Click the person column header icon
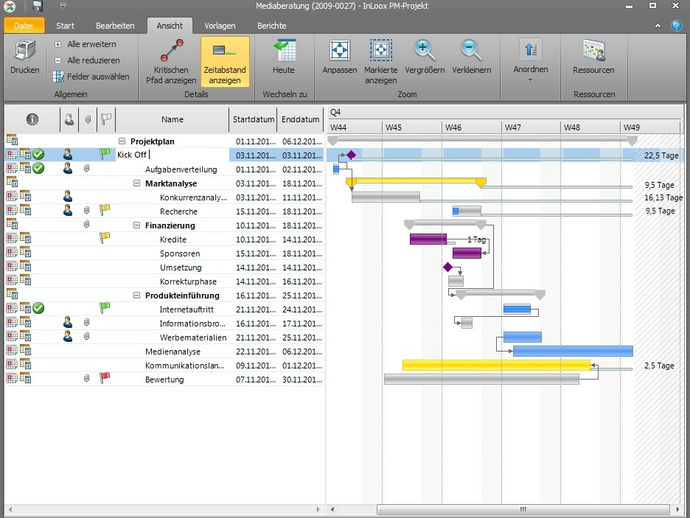 [x=69, y=119]
